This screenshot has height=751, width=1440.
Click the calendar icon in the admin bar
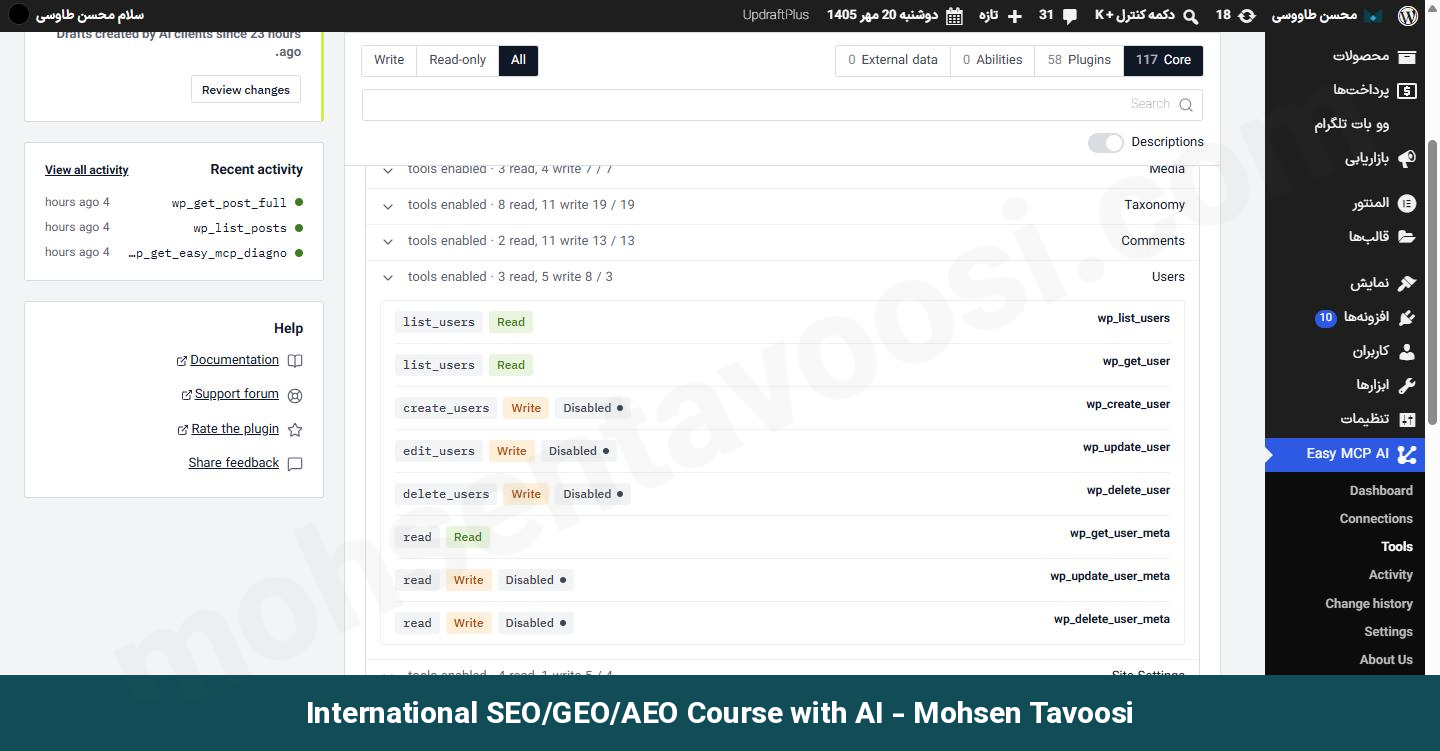(955, 16)
